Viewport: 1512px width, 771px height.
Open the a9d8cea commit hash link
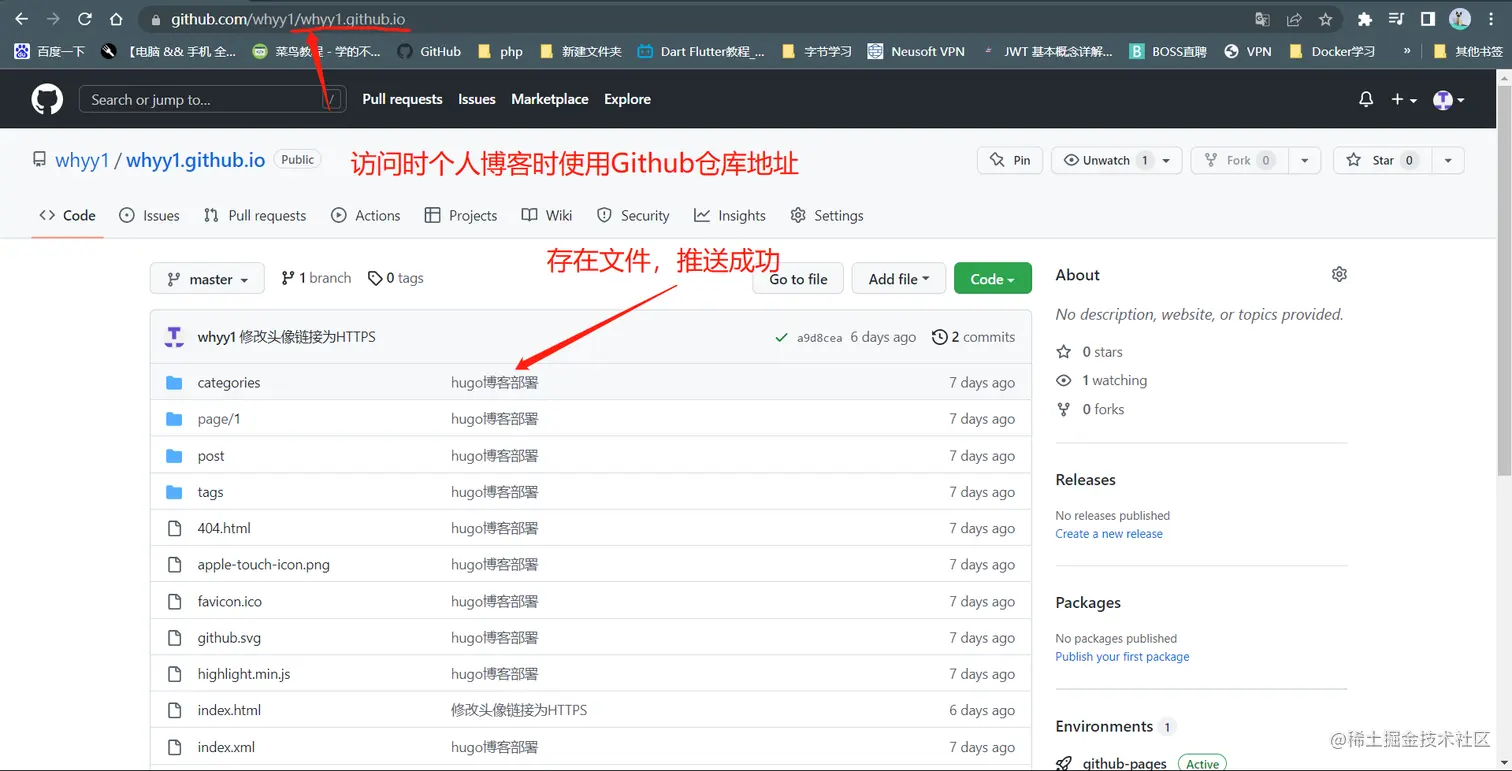[819, 338]
